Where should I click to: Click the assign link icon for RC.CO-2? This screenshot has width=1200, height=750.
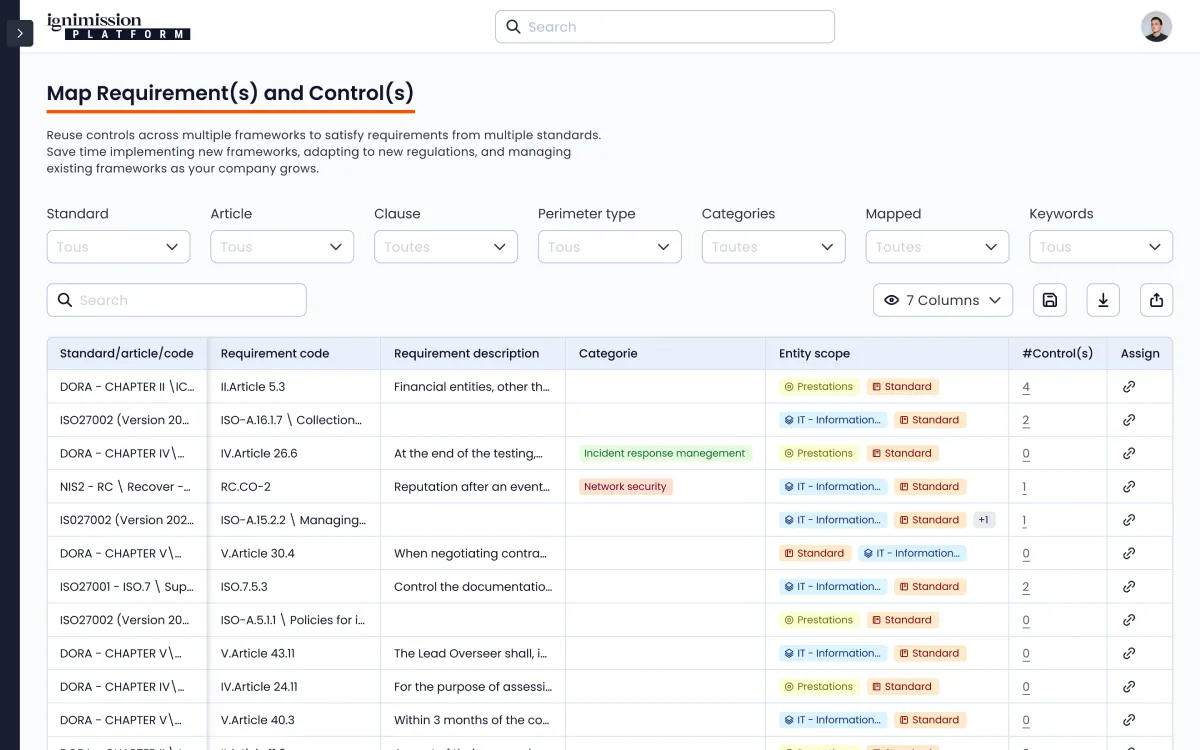coord(1129,487)
